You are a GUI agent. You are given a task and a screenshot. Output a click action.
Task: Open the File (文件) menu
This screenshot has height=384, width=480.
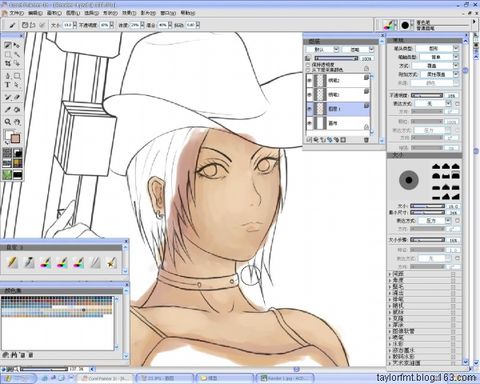click(16, 13)
